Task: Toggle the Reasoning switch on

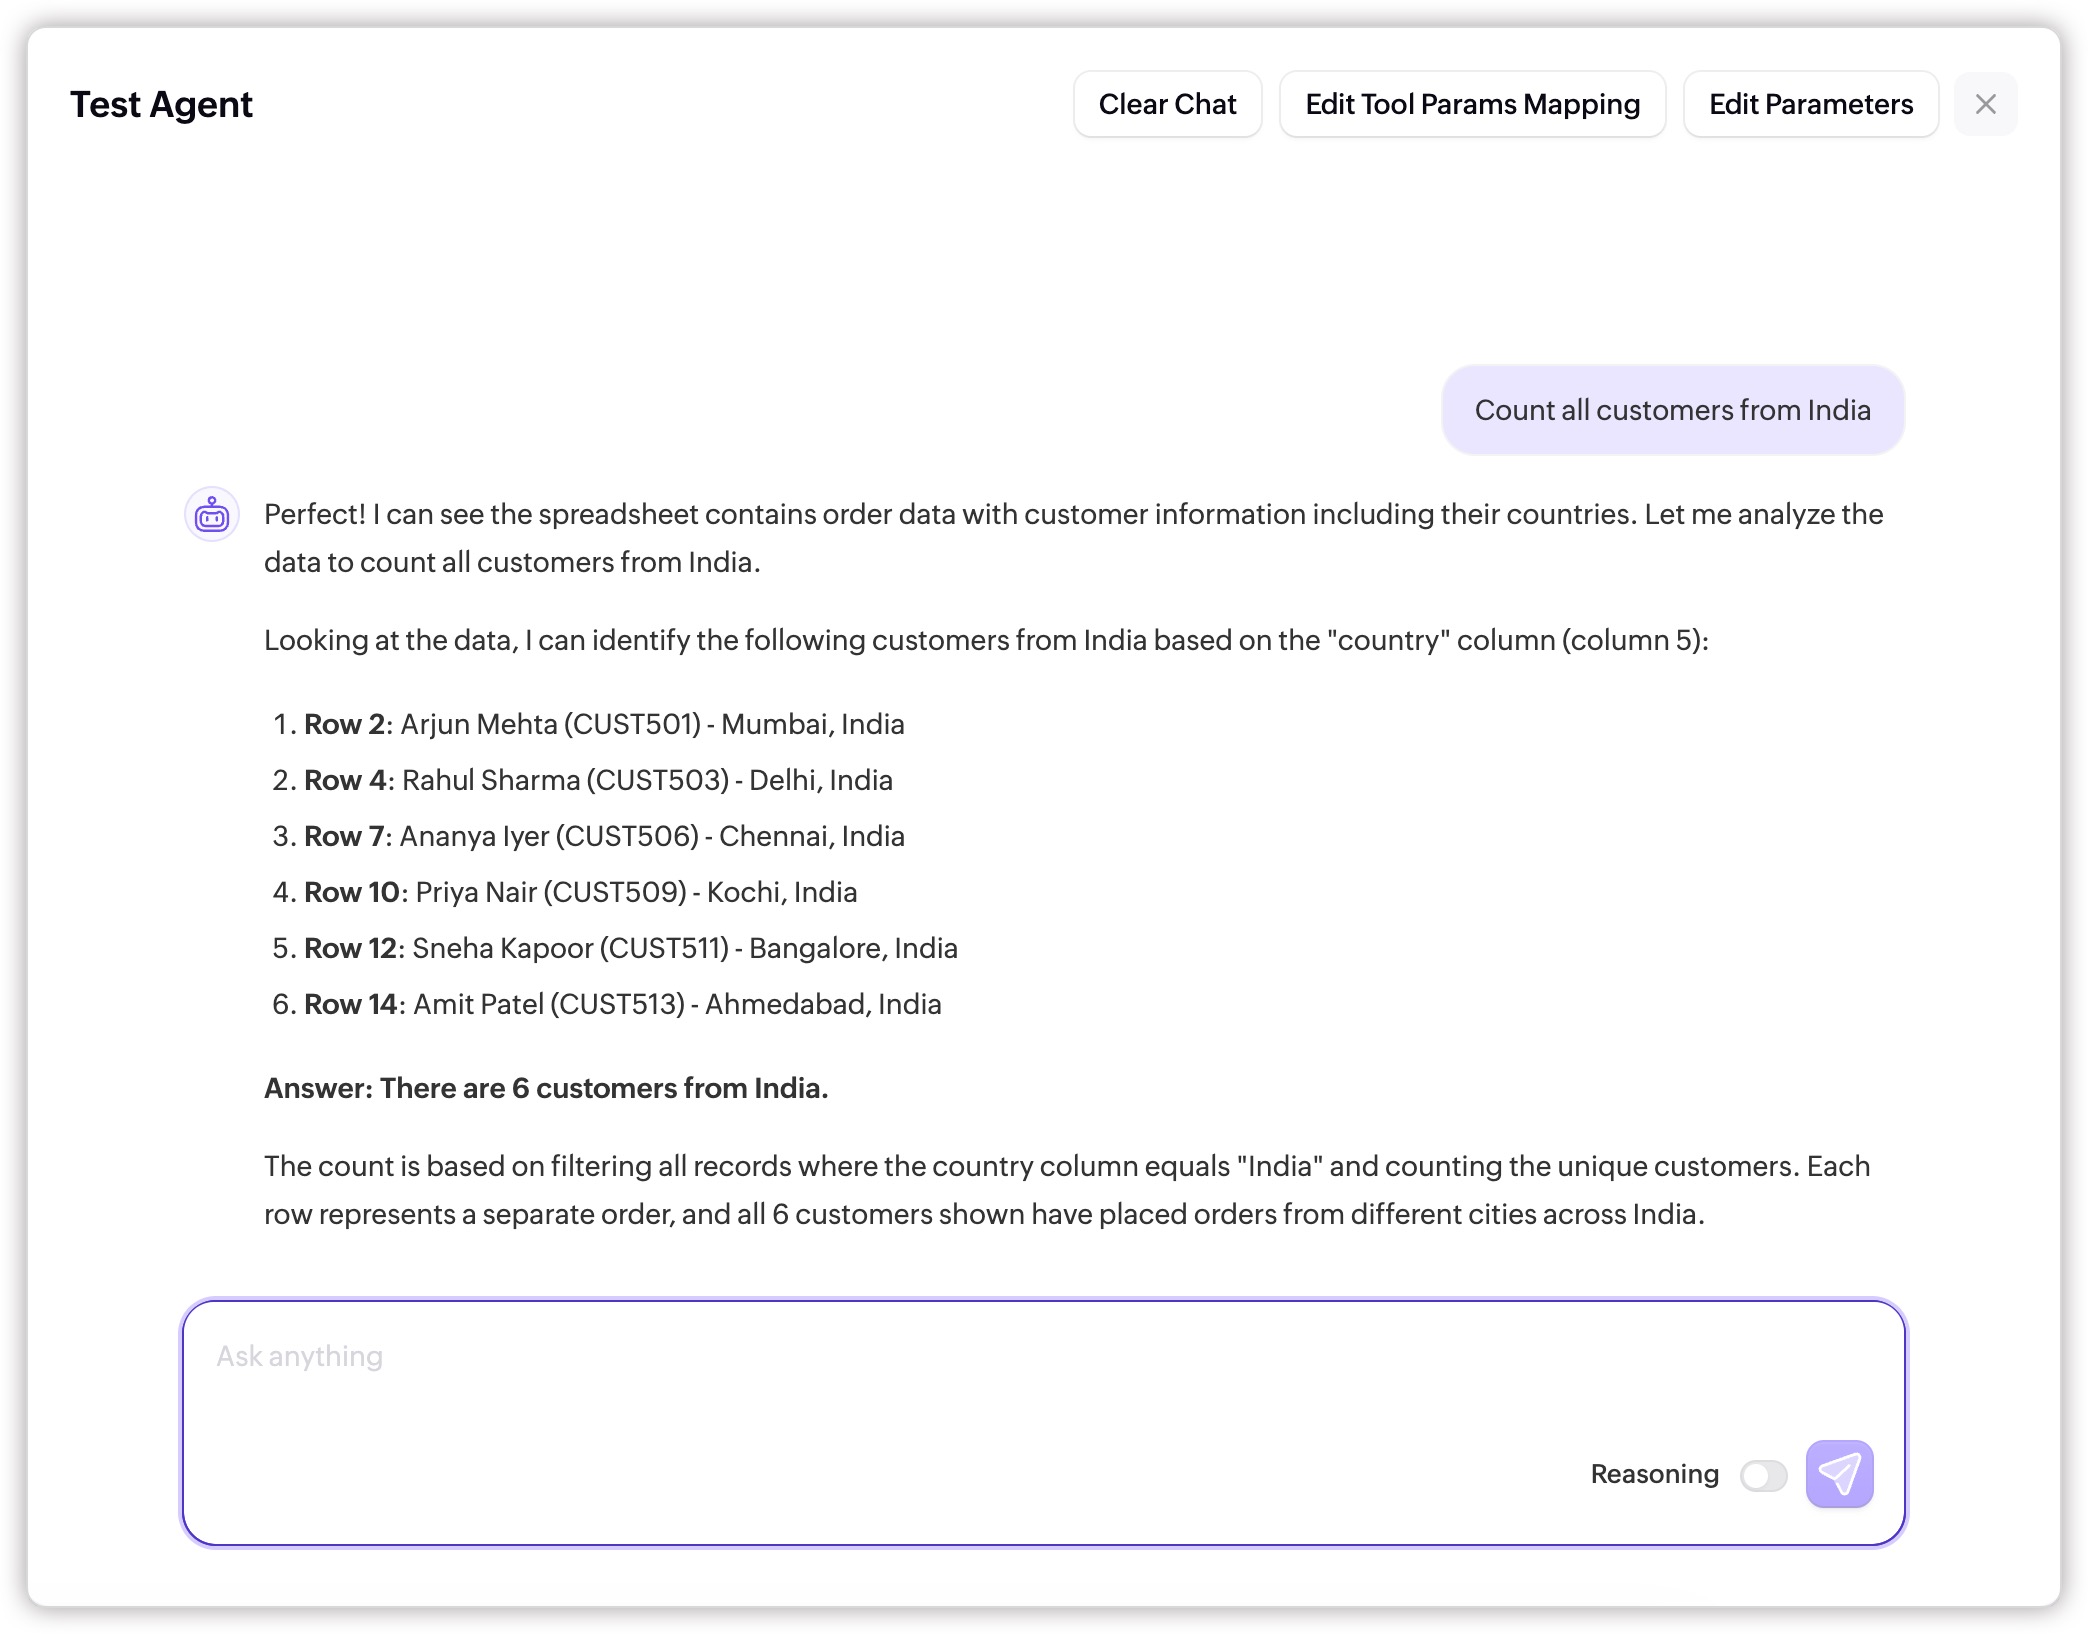Action: [x=1763, y=1475]
